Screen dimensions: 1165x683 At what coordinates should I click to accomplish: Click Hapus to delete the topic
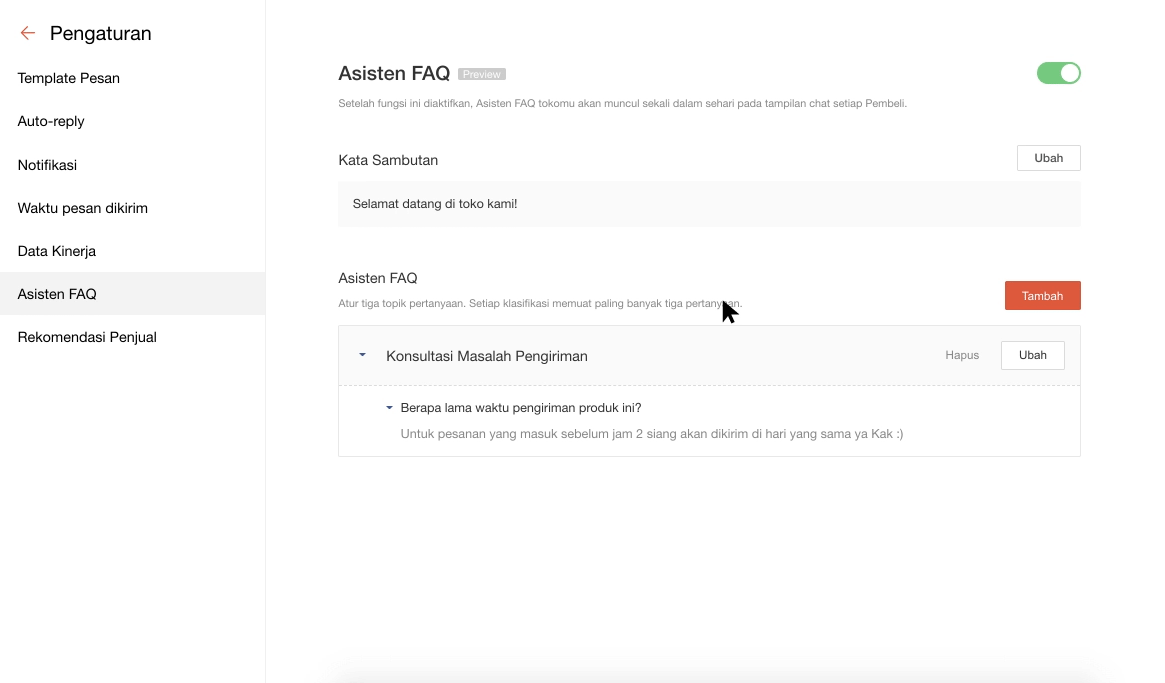pyautogui.click(x=962, y=355)
